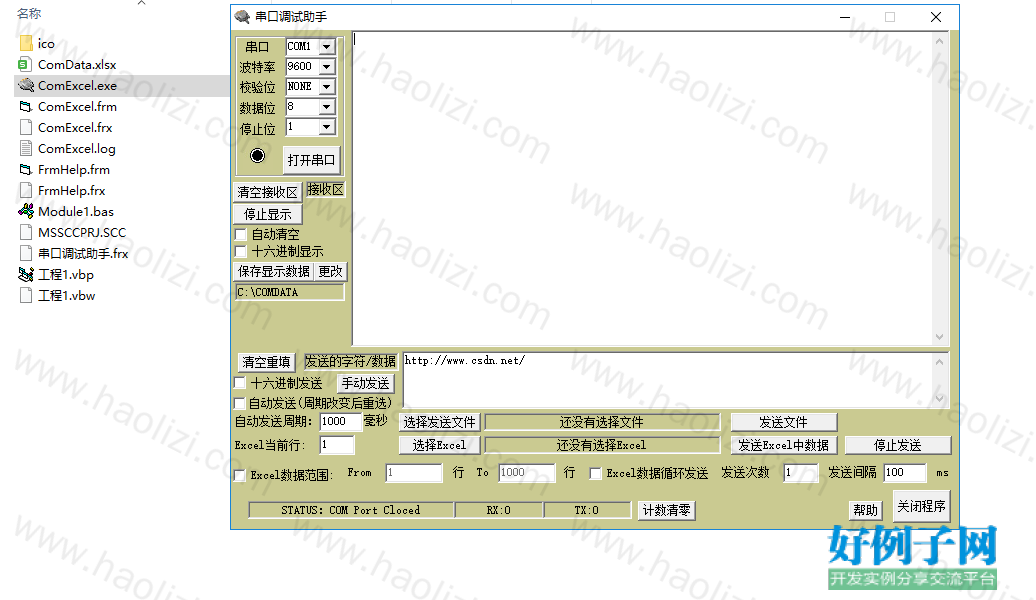Click the serial assistant title bar icon
The height and width of the screenshot is (600, 1036).
(x=242, y=17)
